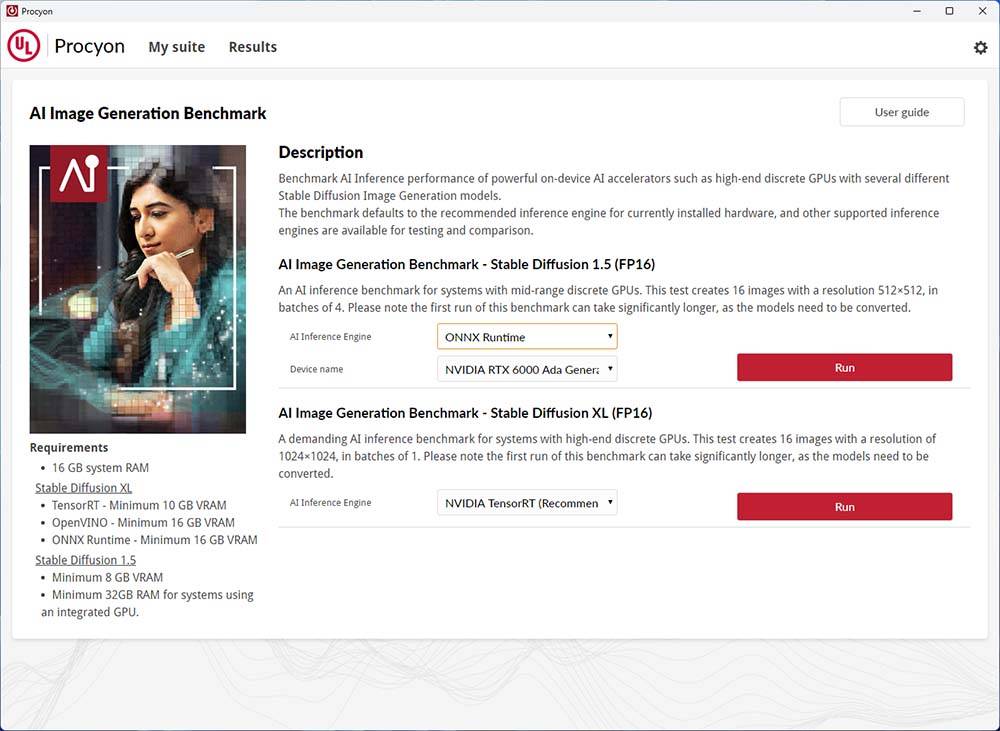The image size is (1000, 731).
Task: Switch to the Results tab
Action: click(253, 47)
